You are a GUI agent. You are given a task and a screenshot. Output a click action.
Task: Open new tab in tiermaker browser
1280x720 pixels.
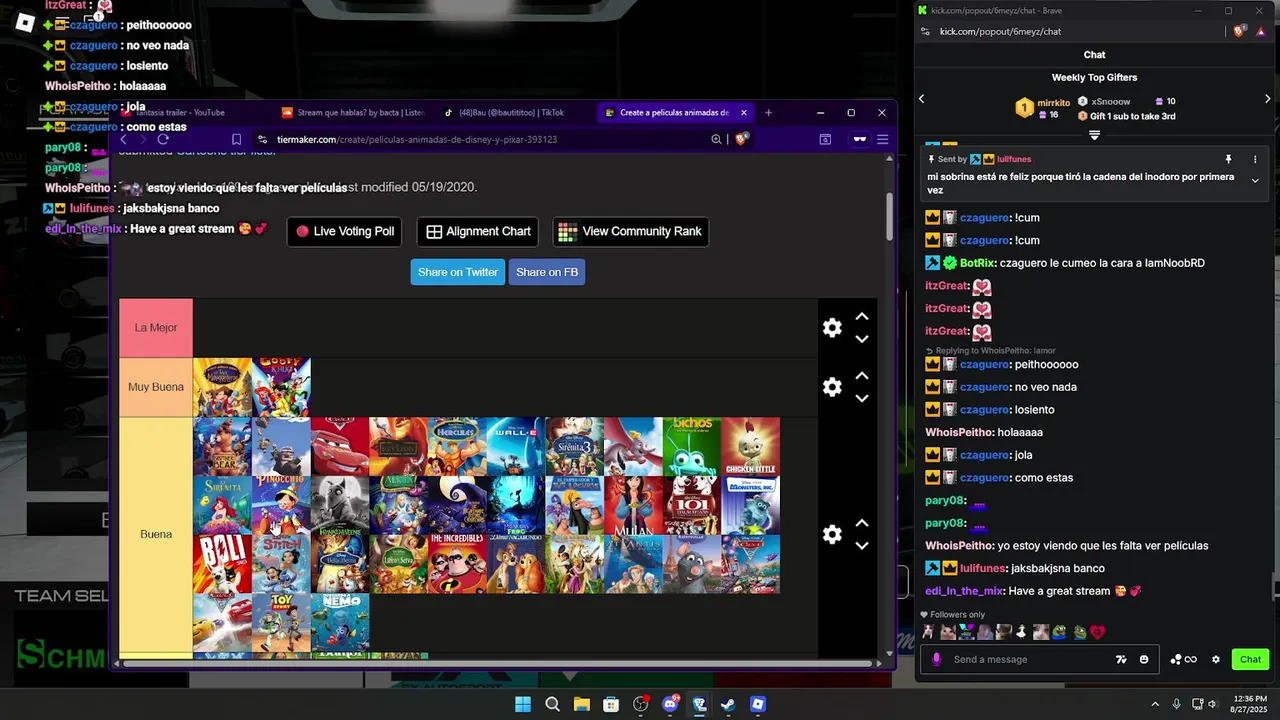(x=768, y=113)
